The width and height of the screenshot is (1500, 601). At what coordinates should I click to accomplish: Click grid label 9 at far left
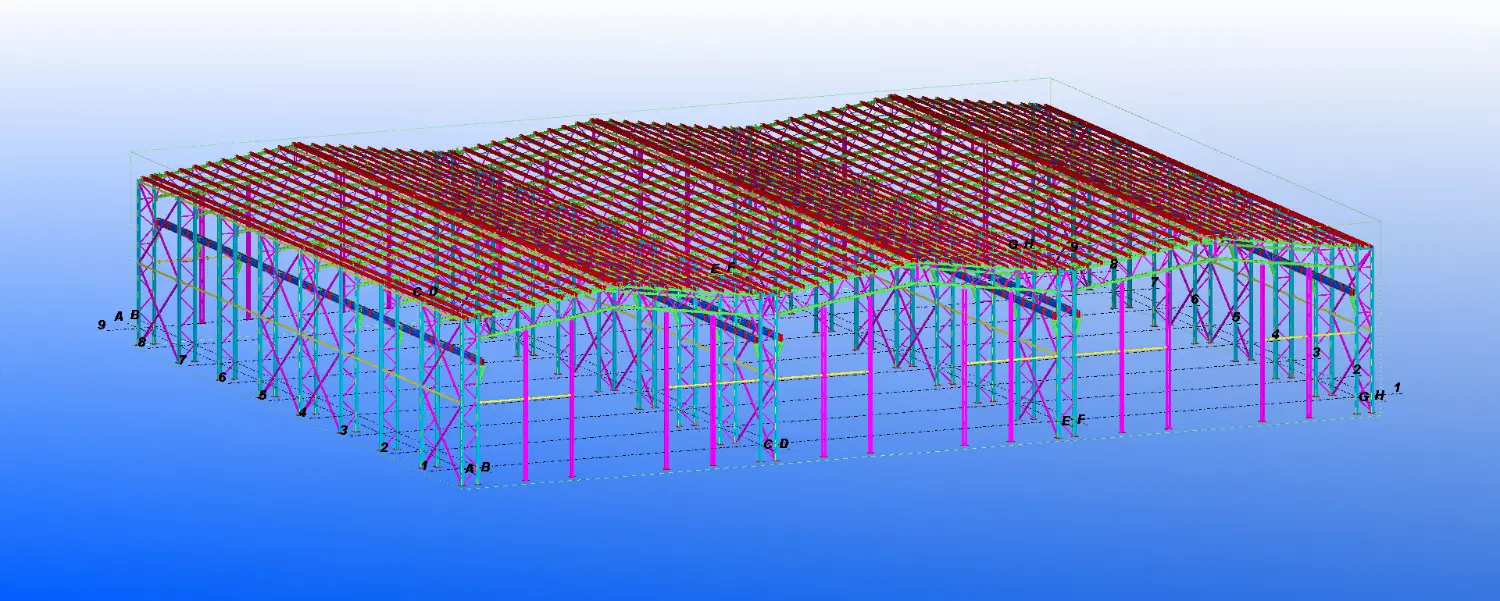pos(101,325)
